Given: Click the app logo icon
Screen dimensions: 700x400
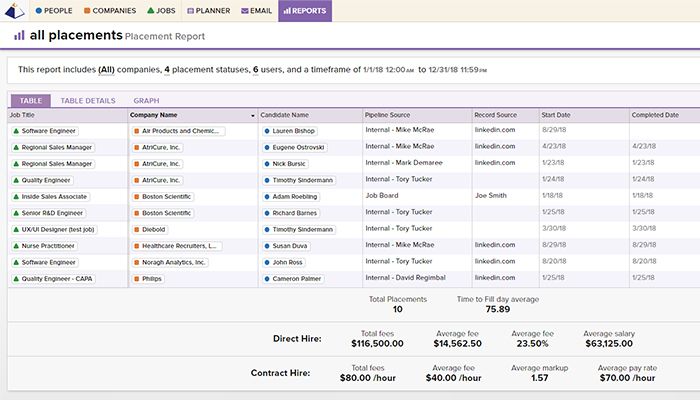Looking at the screenshot, I should click(x=12, y=11).
